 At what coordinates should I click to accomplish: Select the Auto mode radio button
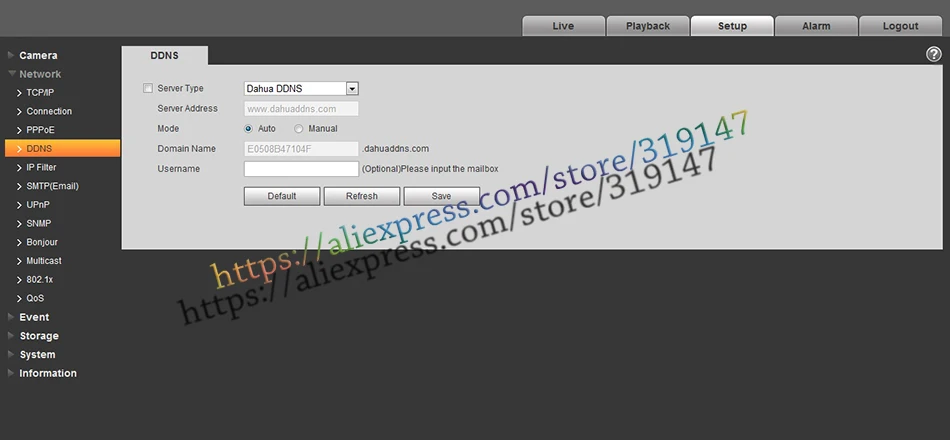(248, 128)
